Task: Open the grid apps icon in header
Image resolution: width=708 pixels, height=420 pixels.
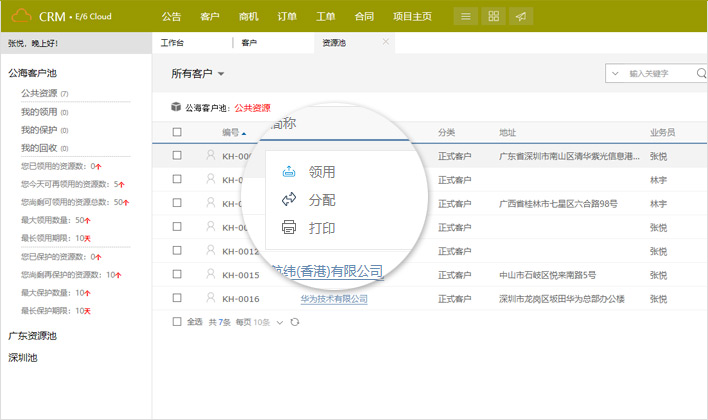Action: click(x=493, y=17)
